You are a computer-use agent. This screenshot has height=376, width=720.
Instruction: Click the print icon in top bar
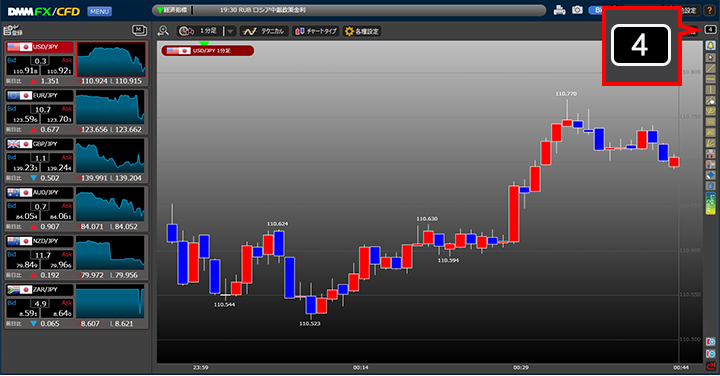coord(559,10)
